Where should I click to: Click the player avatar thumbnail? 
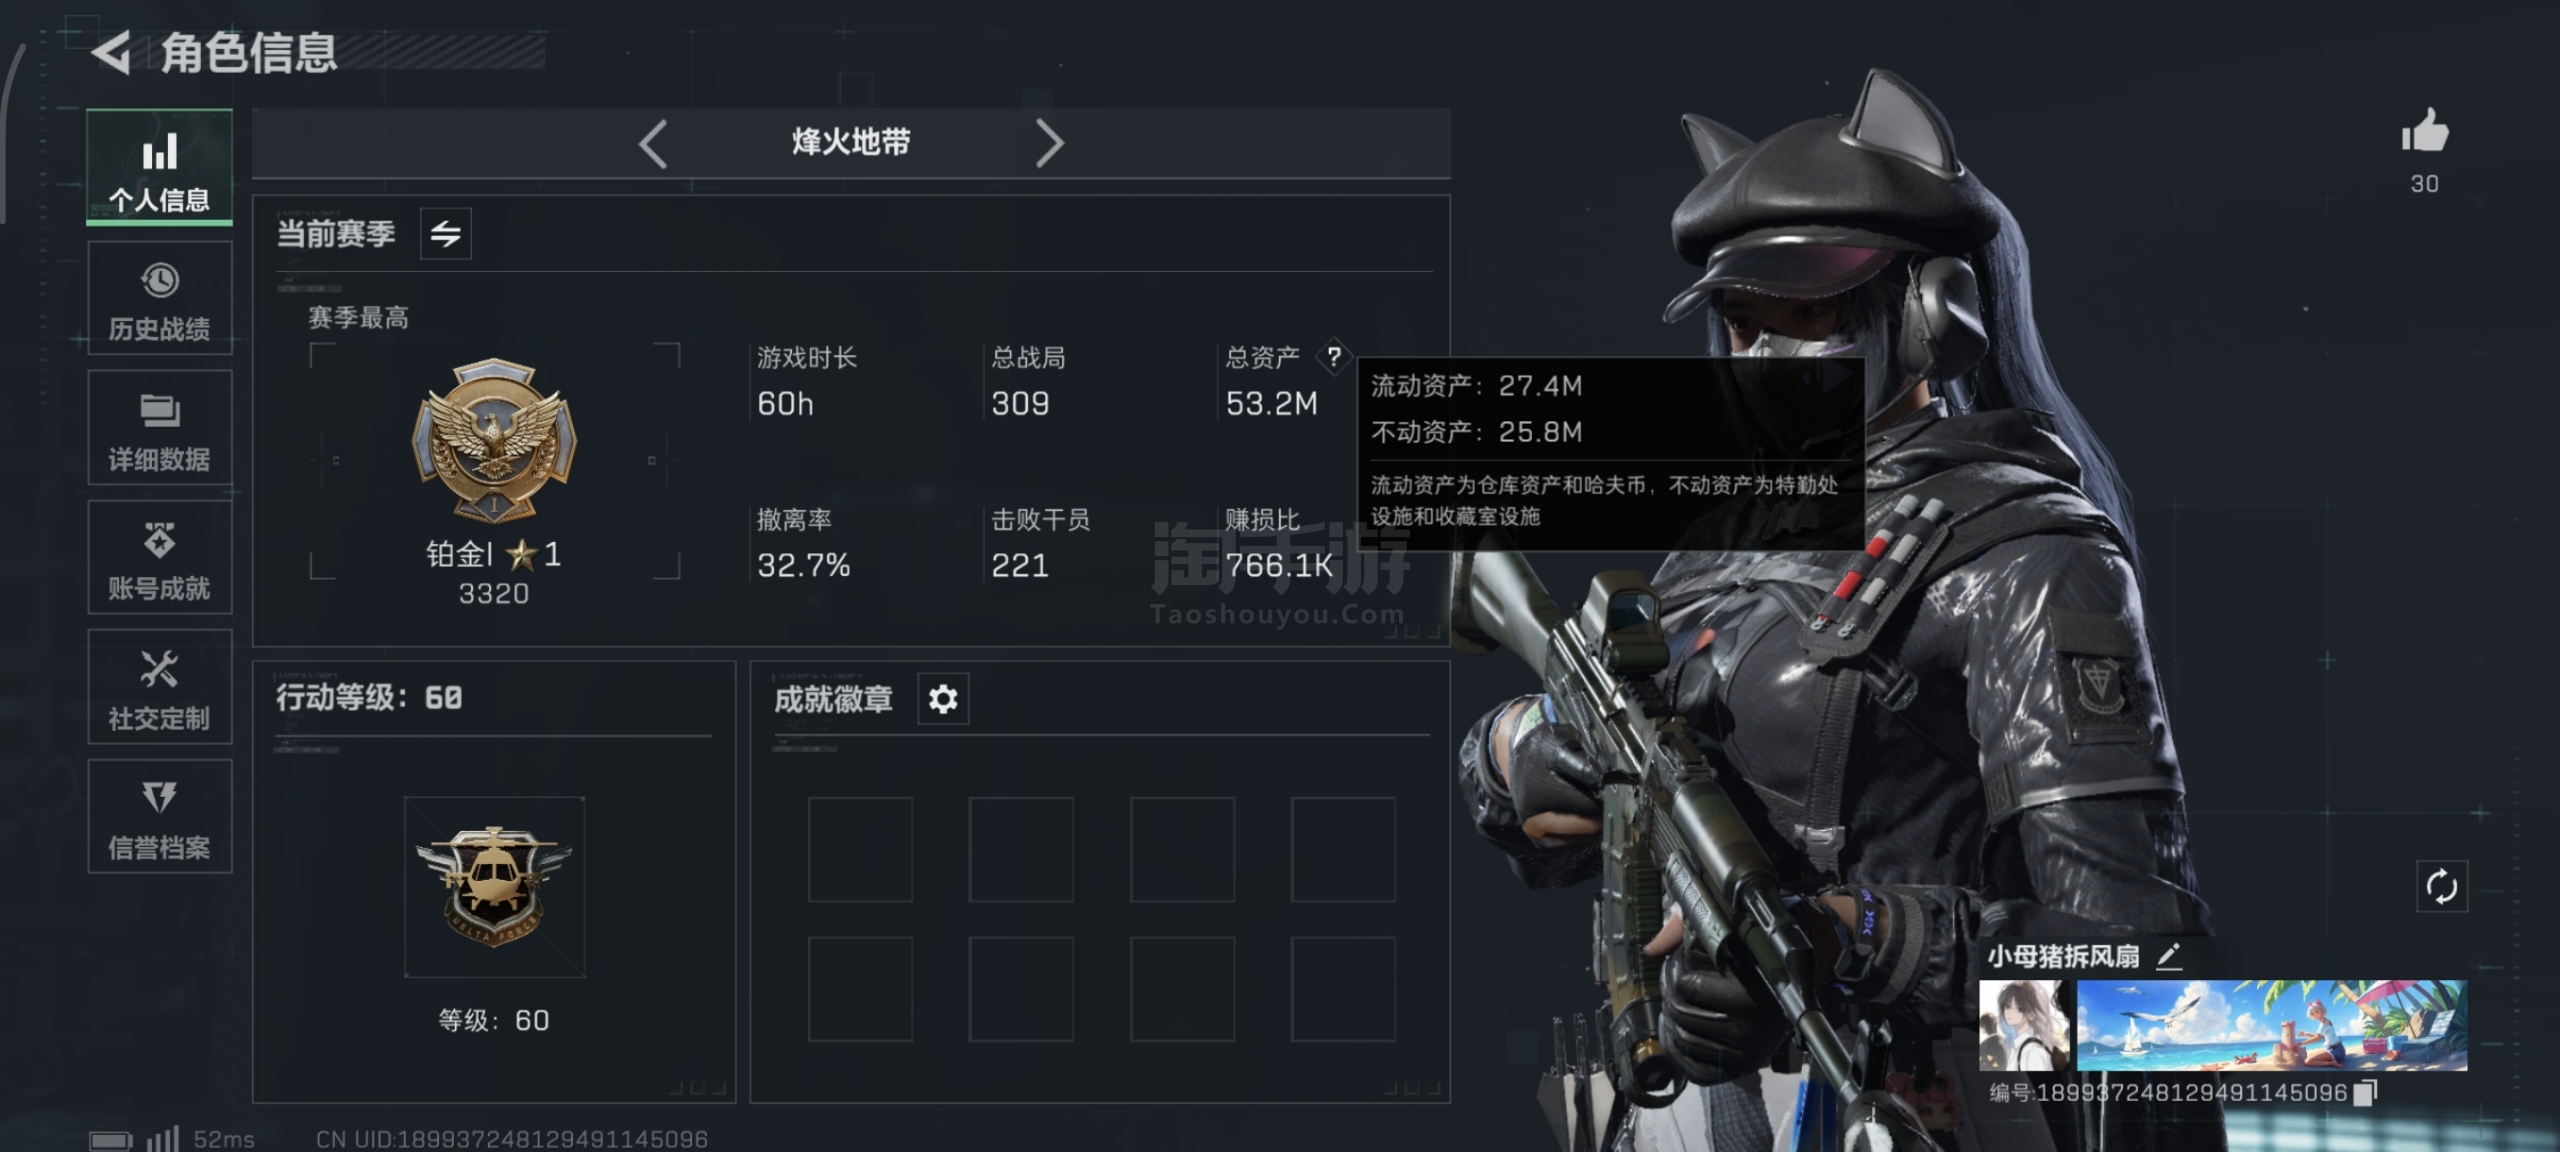[2025, 1025]
